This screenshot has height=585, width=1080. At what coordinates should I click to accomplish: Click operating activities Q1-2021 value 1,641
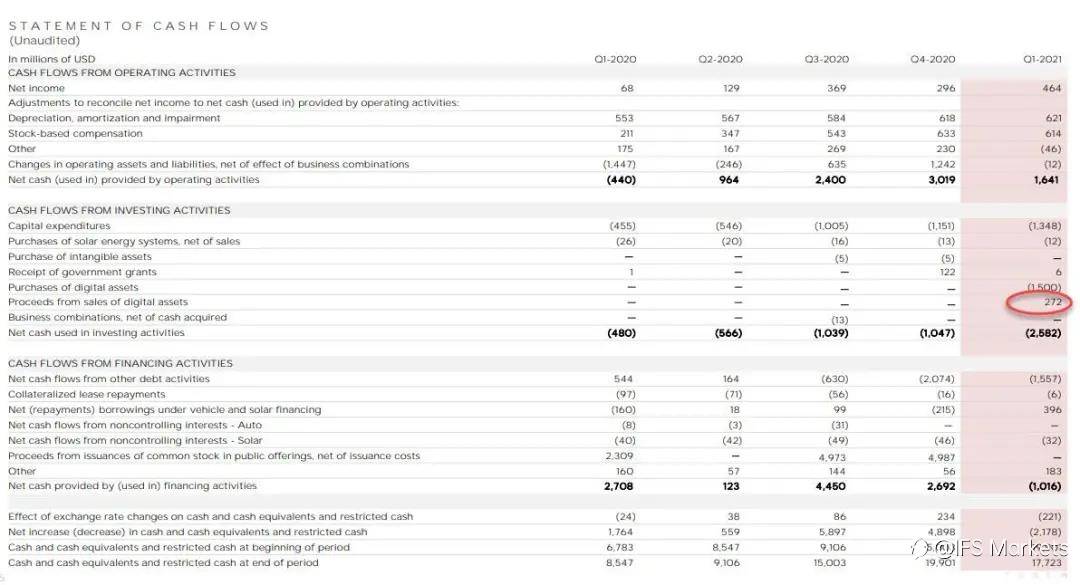coord(1046,180)
